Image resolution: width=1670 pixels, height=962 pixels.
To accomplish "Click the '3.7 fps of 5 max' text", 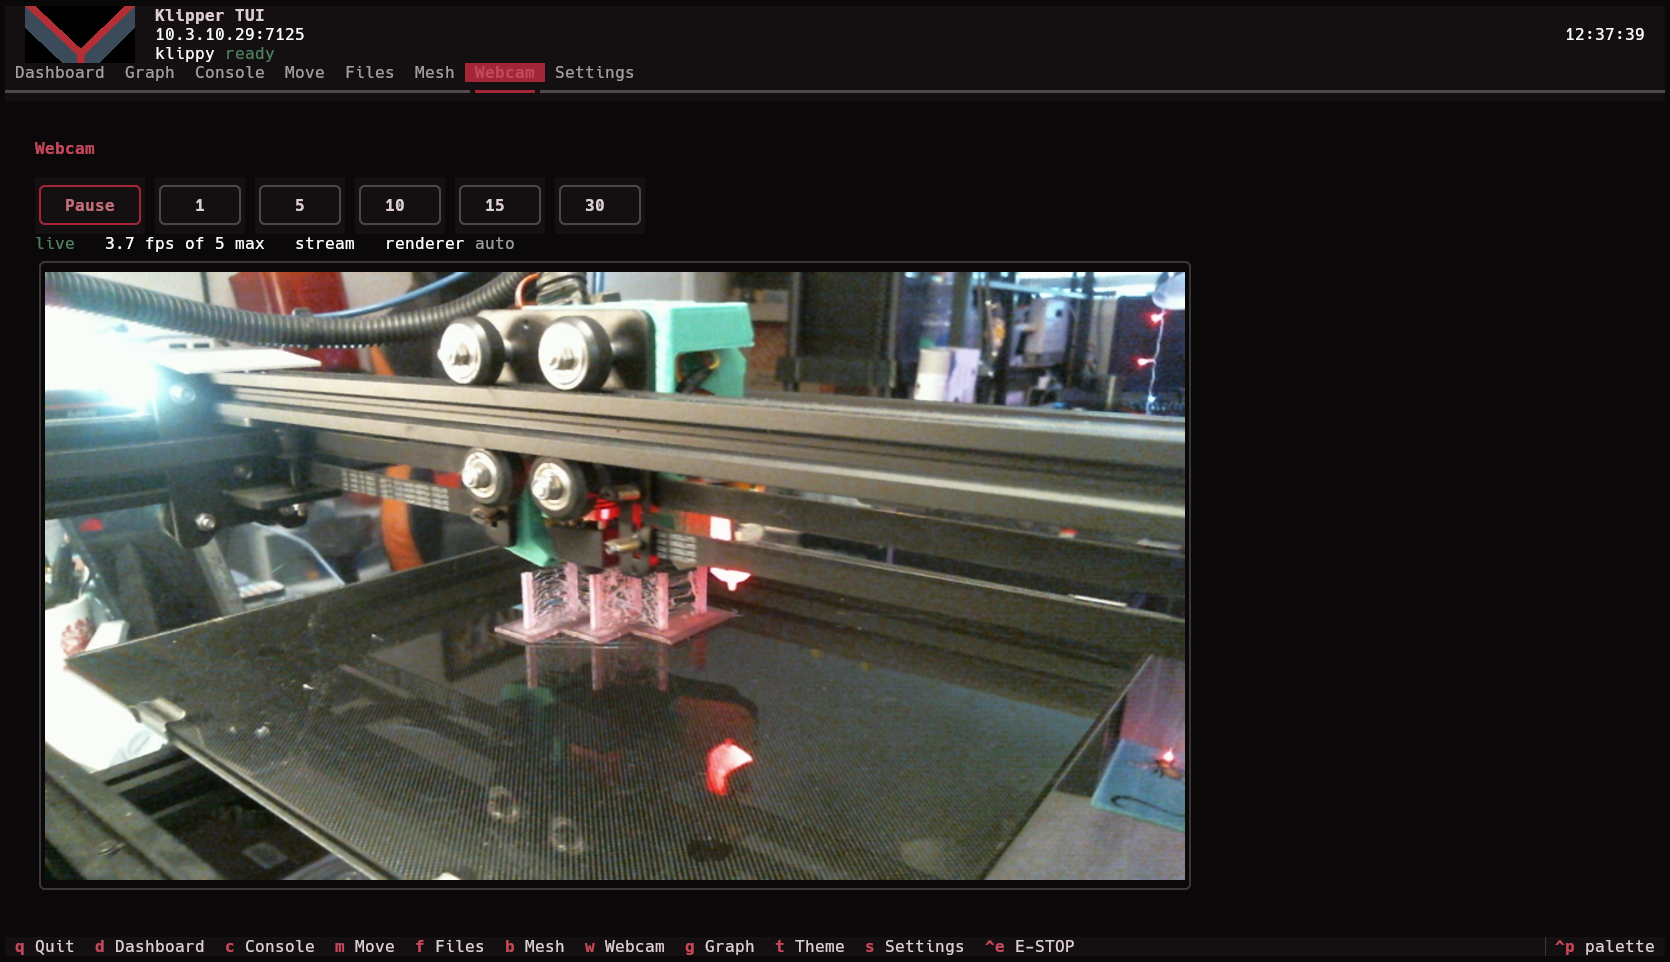I will click(x=185, y=243).
